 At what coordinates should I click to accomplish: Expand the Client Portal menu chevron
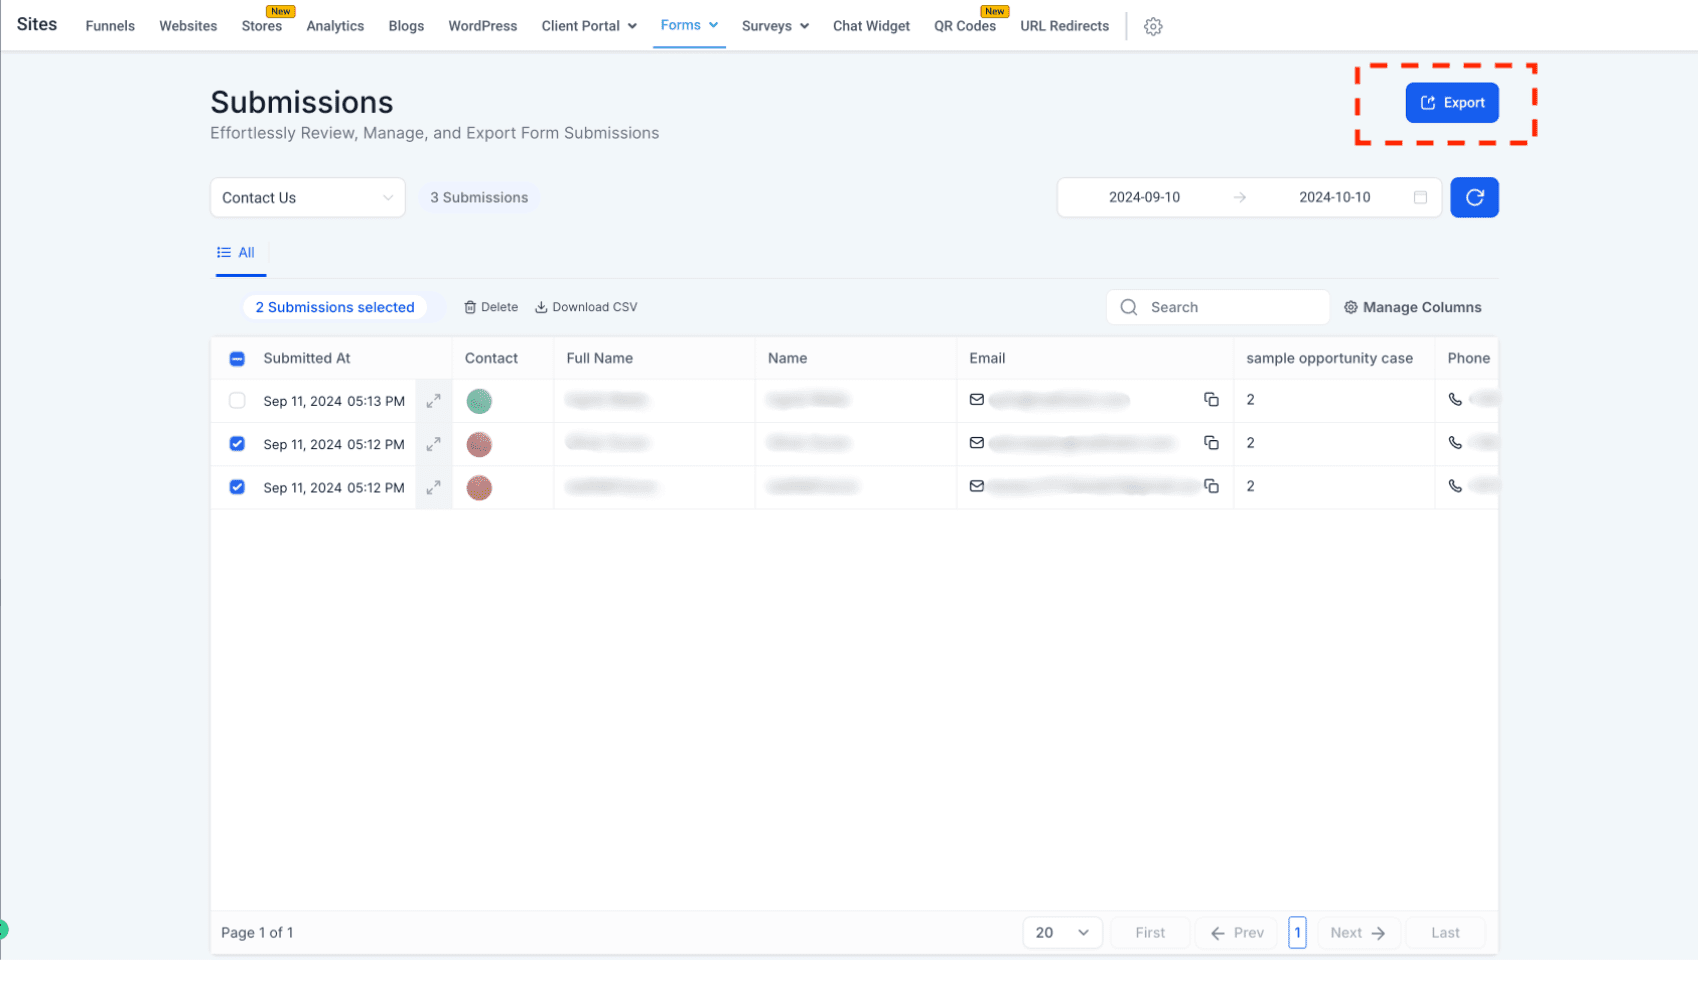632,26
